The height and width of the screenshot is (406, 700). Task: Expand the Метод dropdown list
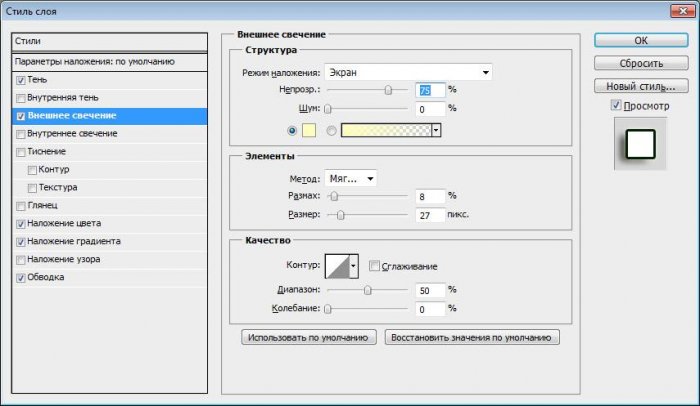[351, 178]
